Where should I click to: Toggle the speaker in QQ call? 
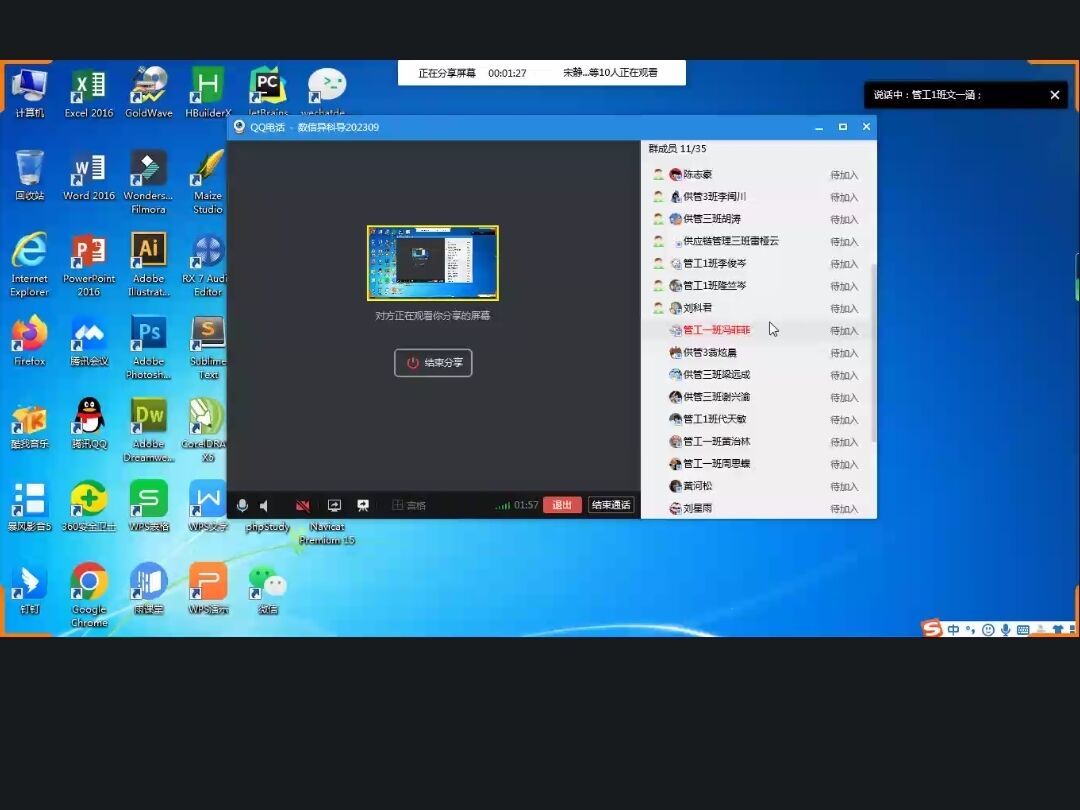(265, 506)
